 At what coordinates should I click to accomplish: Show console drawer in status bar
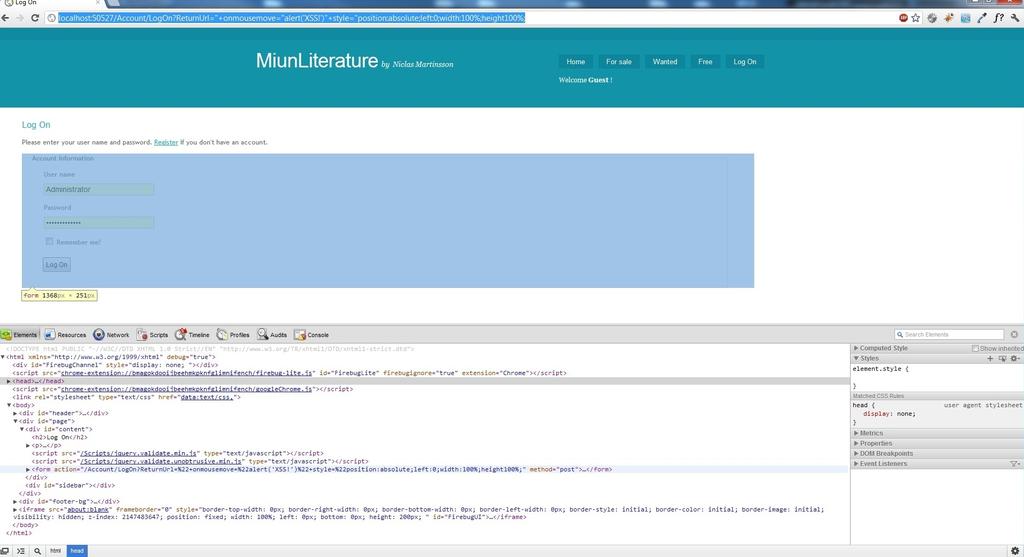point(21,551)
